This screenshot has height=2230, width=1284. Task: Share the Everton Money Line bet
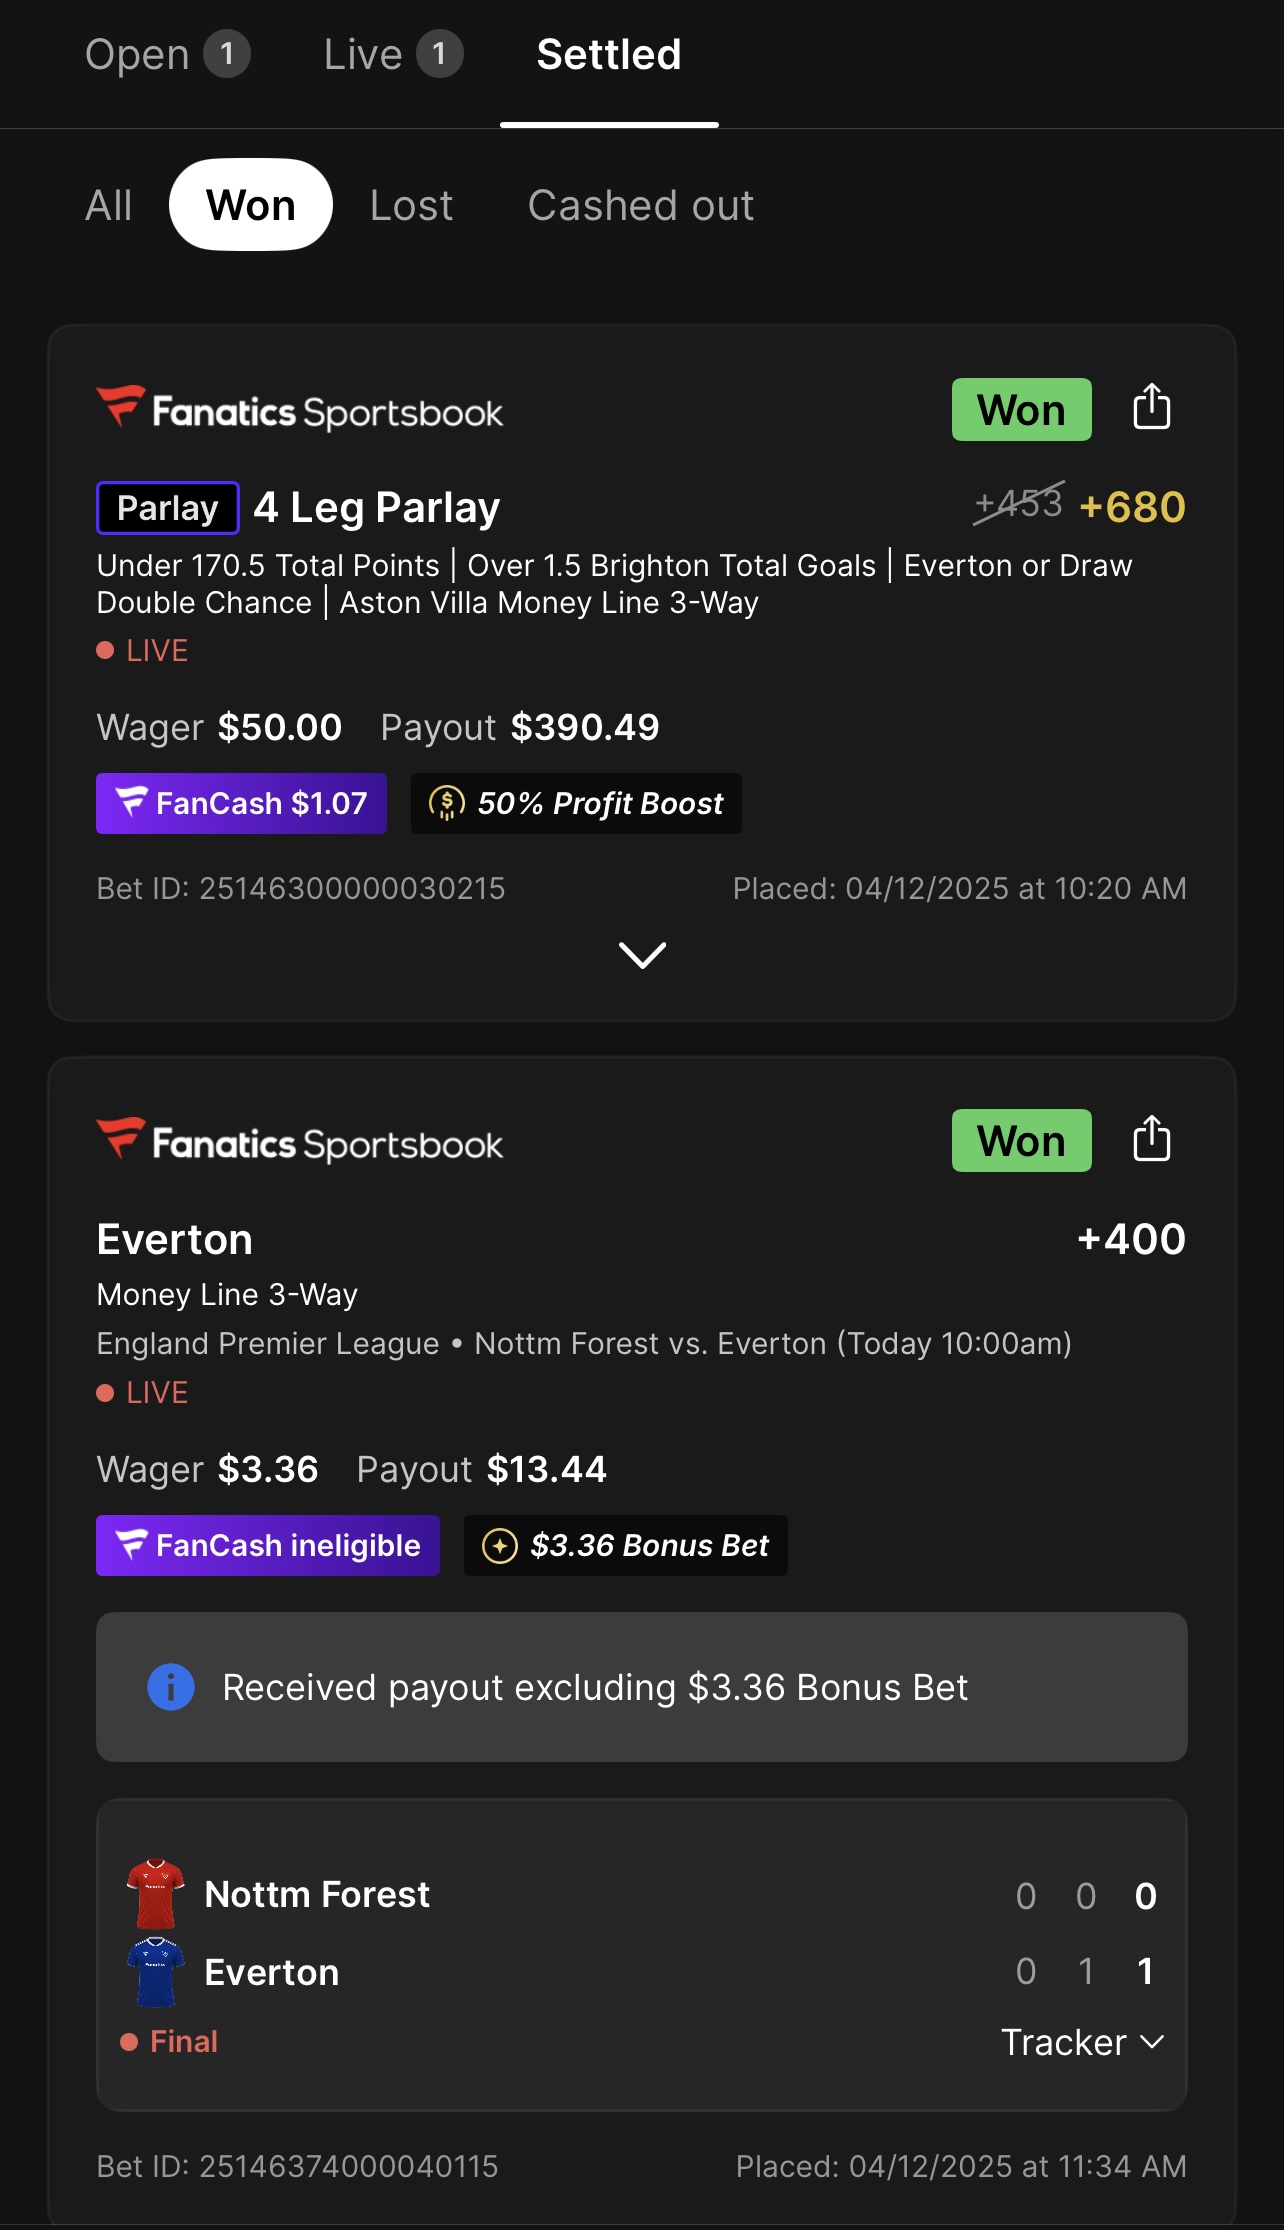point(1151,1140)
